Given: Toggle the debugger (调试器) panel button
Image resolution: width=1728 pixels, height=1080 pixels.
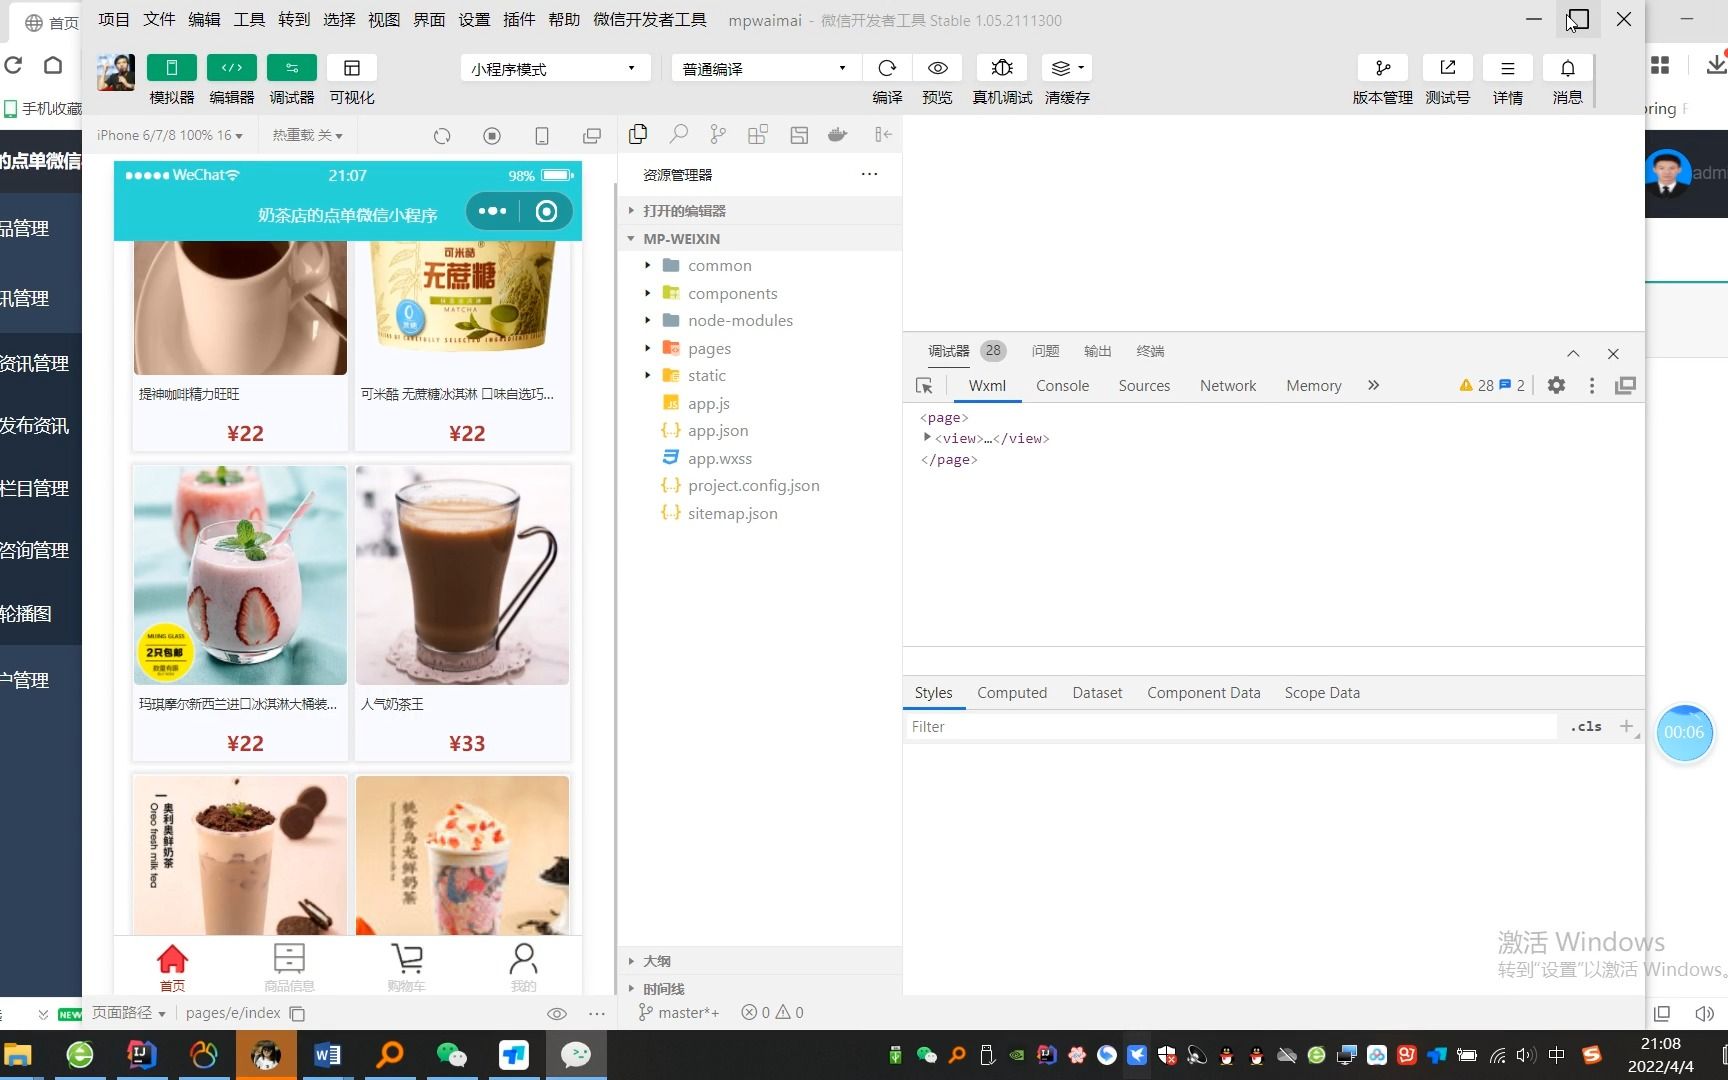Looking at the screenshot, I should pos(291,68).
